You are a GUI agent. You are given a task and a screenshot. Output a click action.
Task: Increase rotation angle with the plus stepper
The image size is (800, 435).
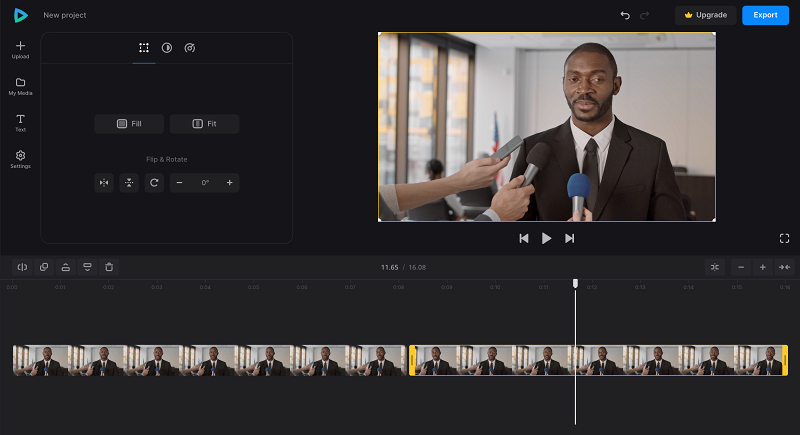(x=230, y=183)
